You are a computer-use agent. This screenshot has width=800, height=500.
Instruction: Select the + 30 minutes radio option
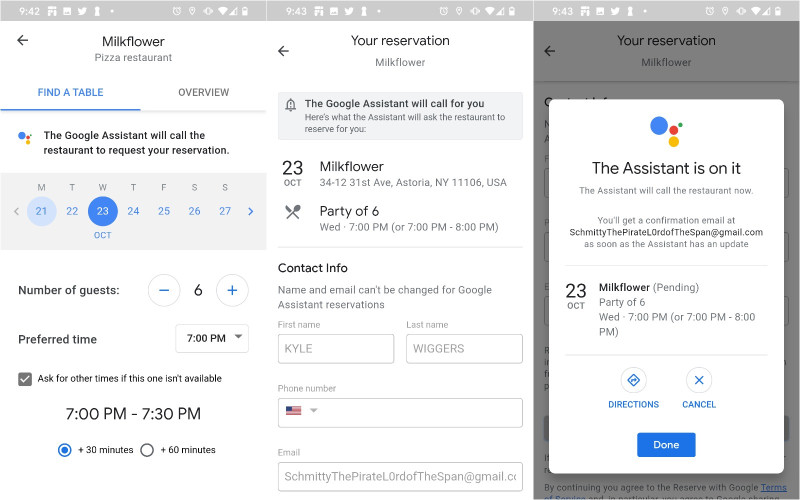point(65,450)
